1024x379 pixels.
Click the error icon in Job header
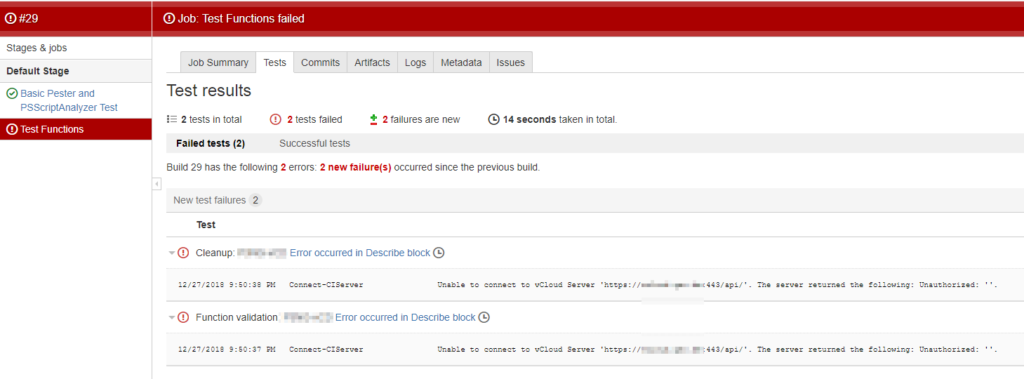[169, 18]
